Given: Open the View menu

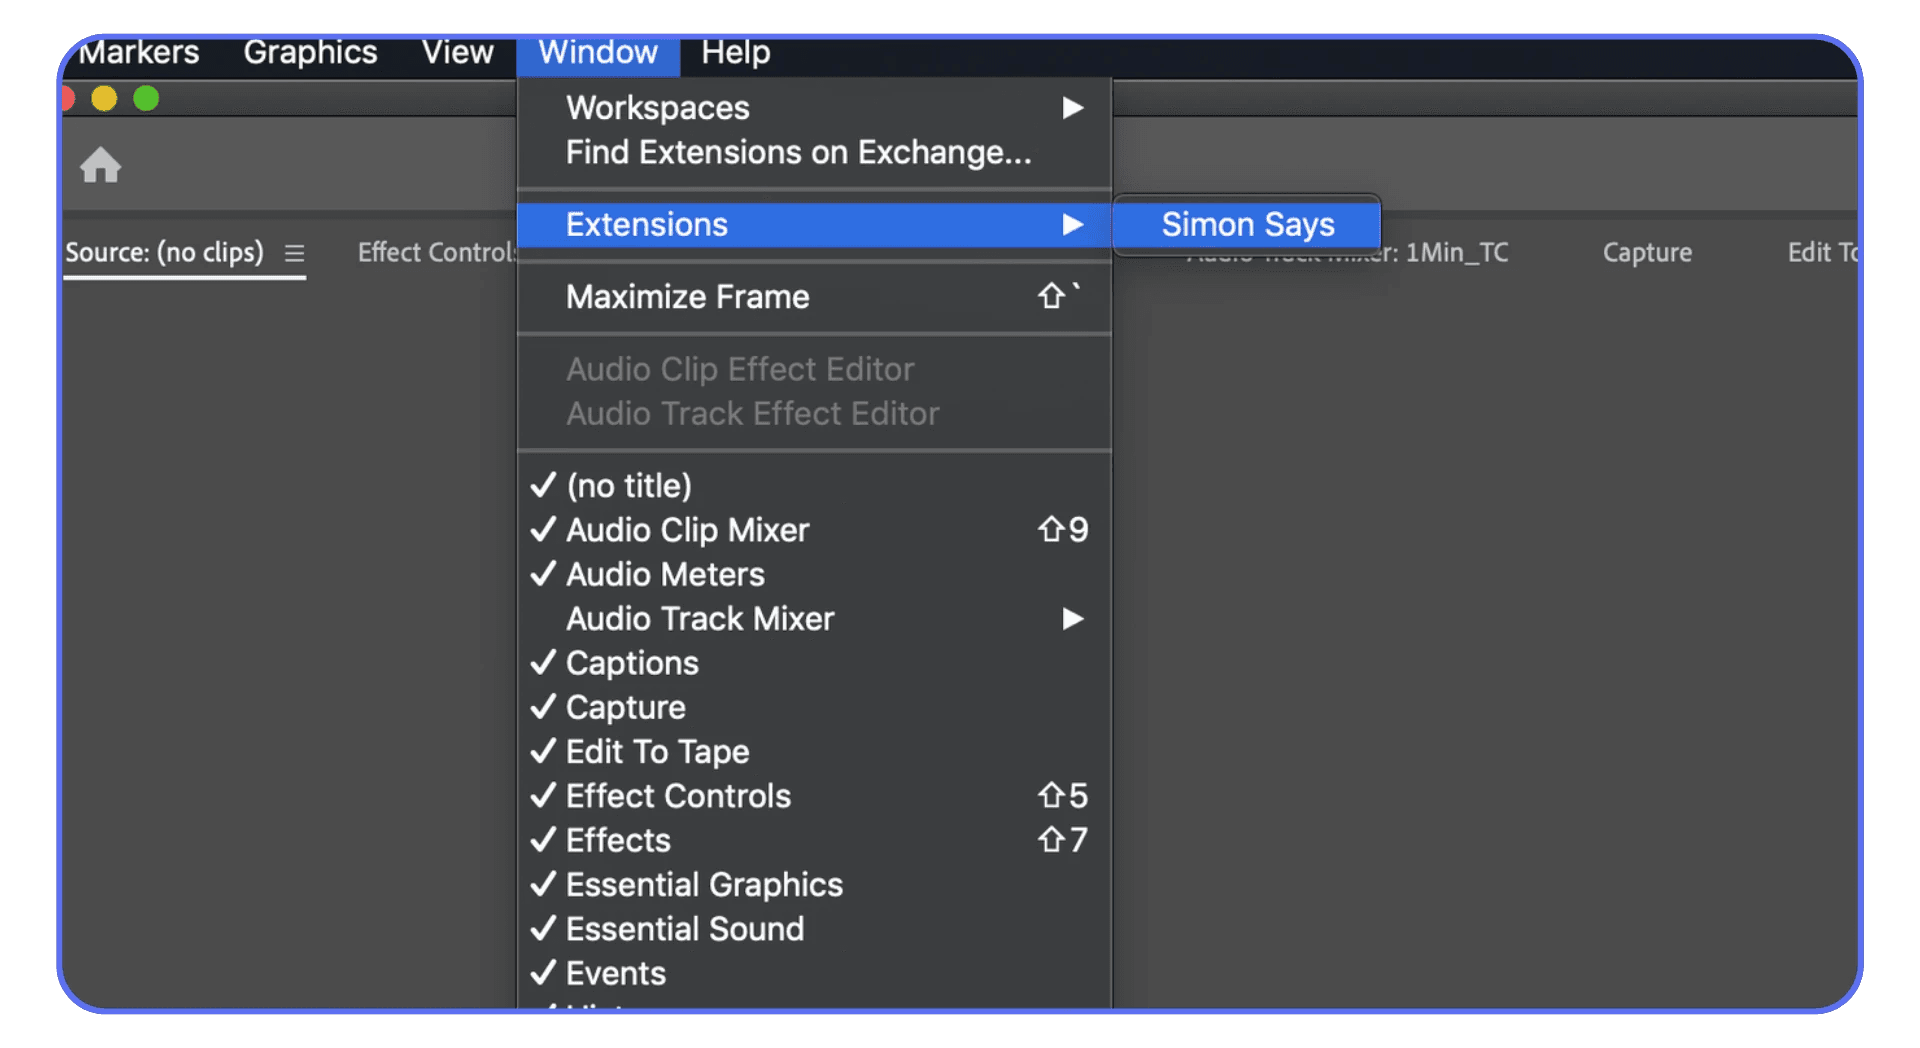Looking at the screenshot, I should tap(457, 52).
